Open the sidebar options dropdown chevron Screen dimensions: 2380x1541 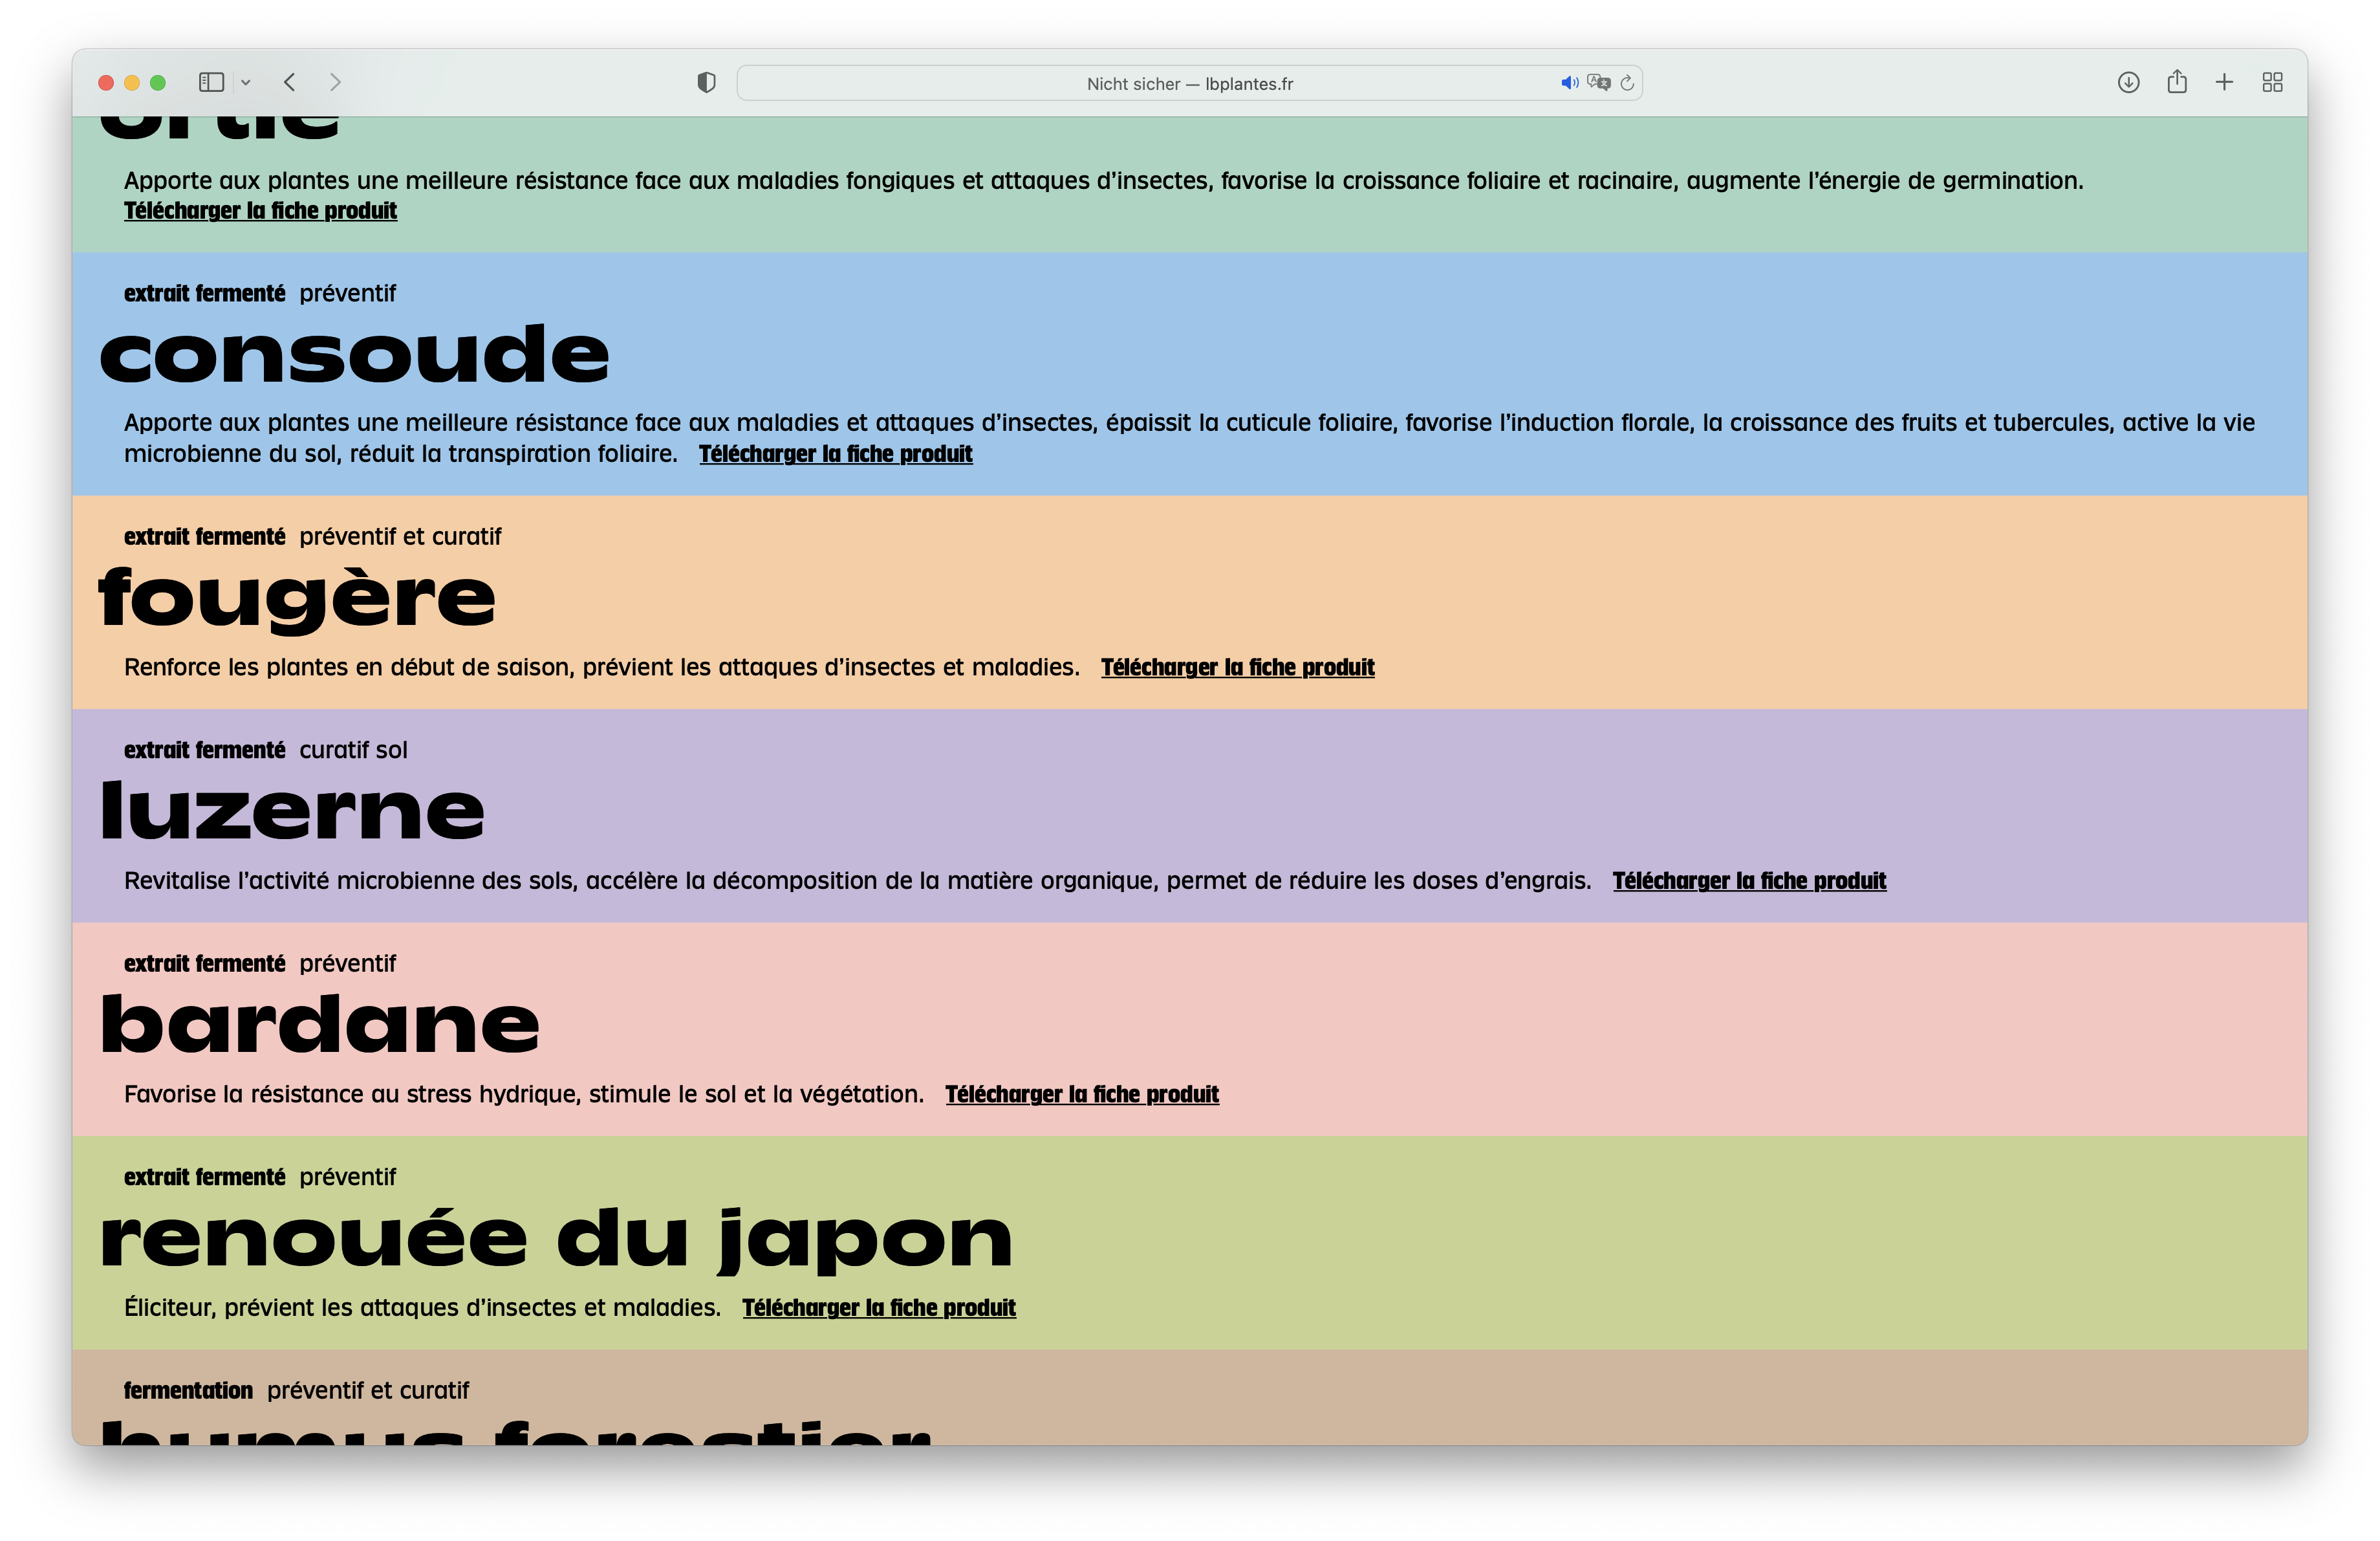click(246, 83)
